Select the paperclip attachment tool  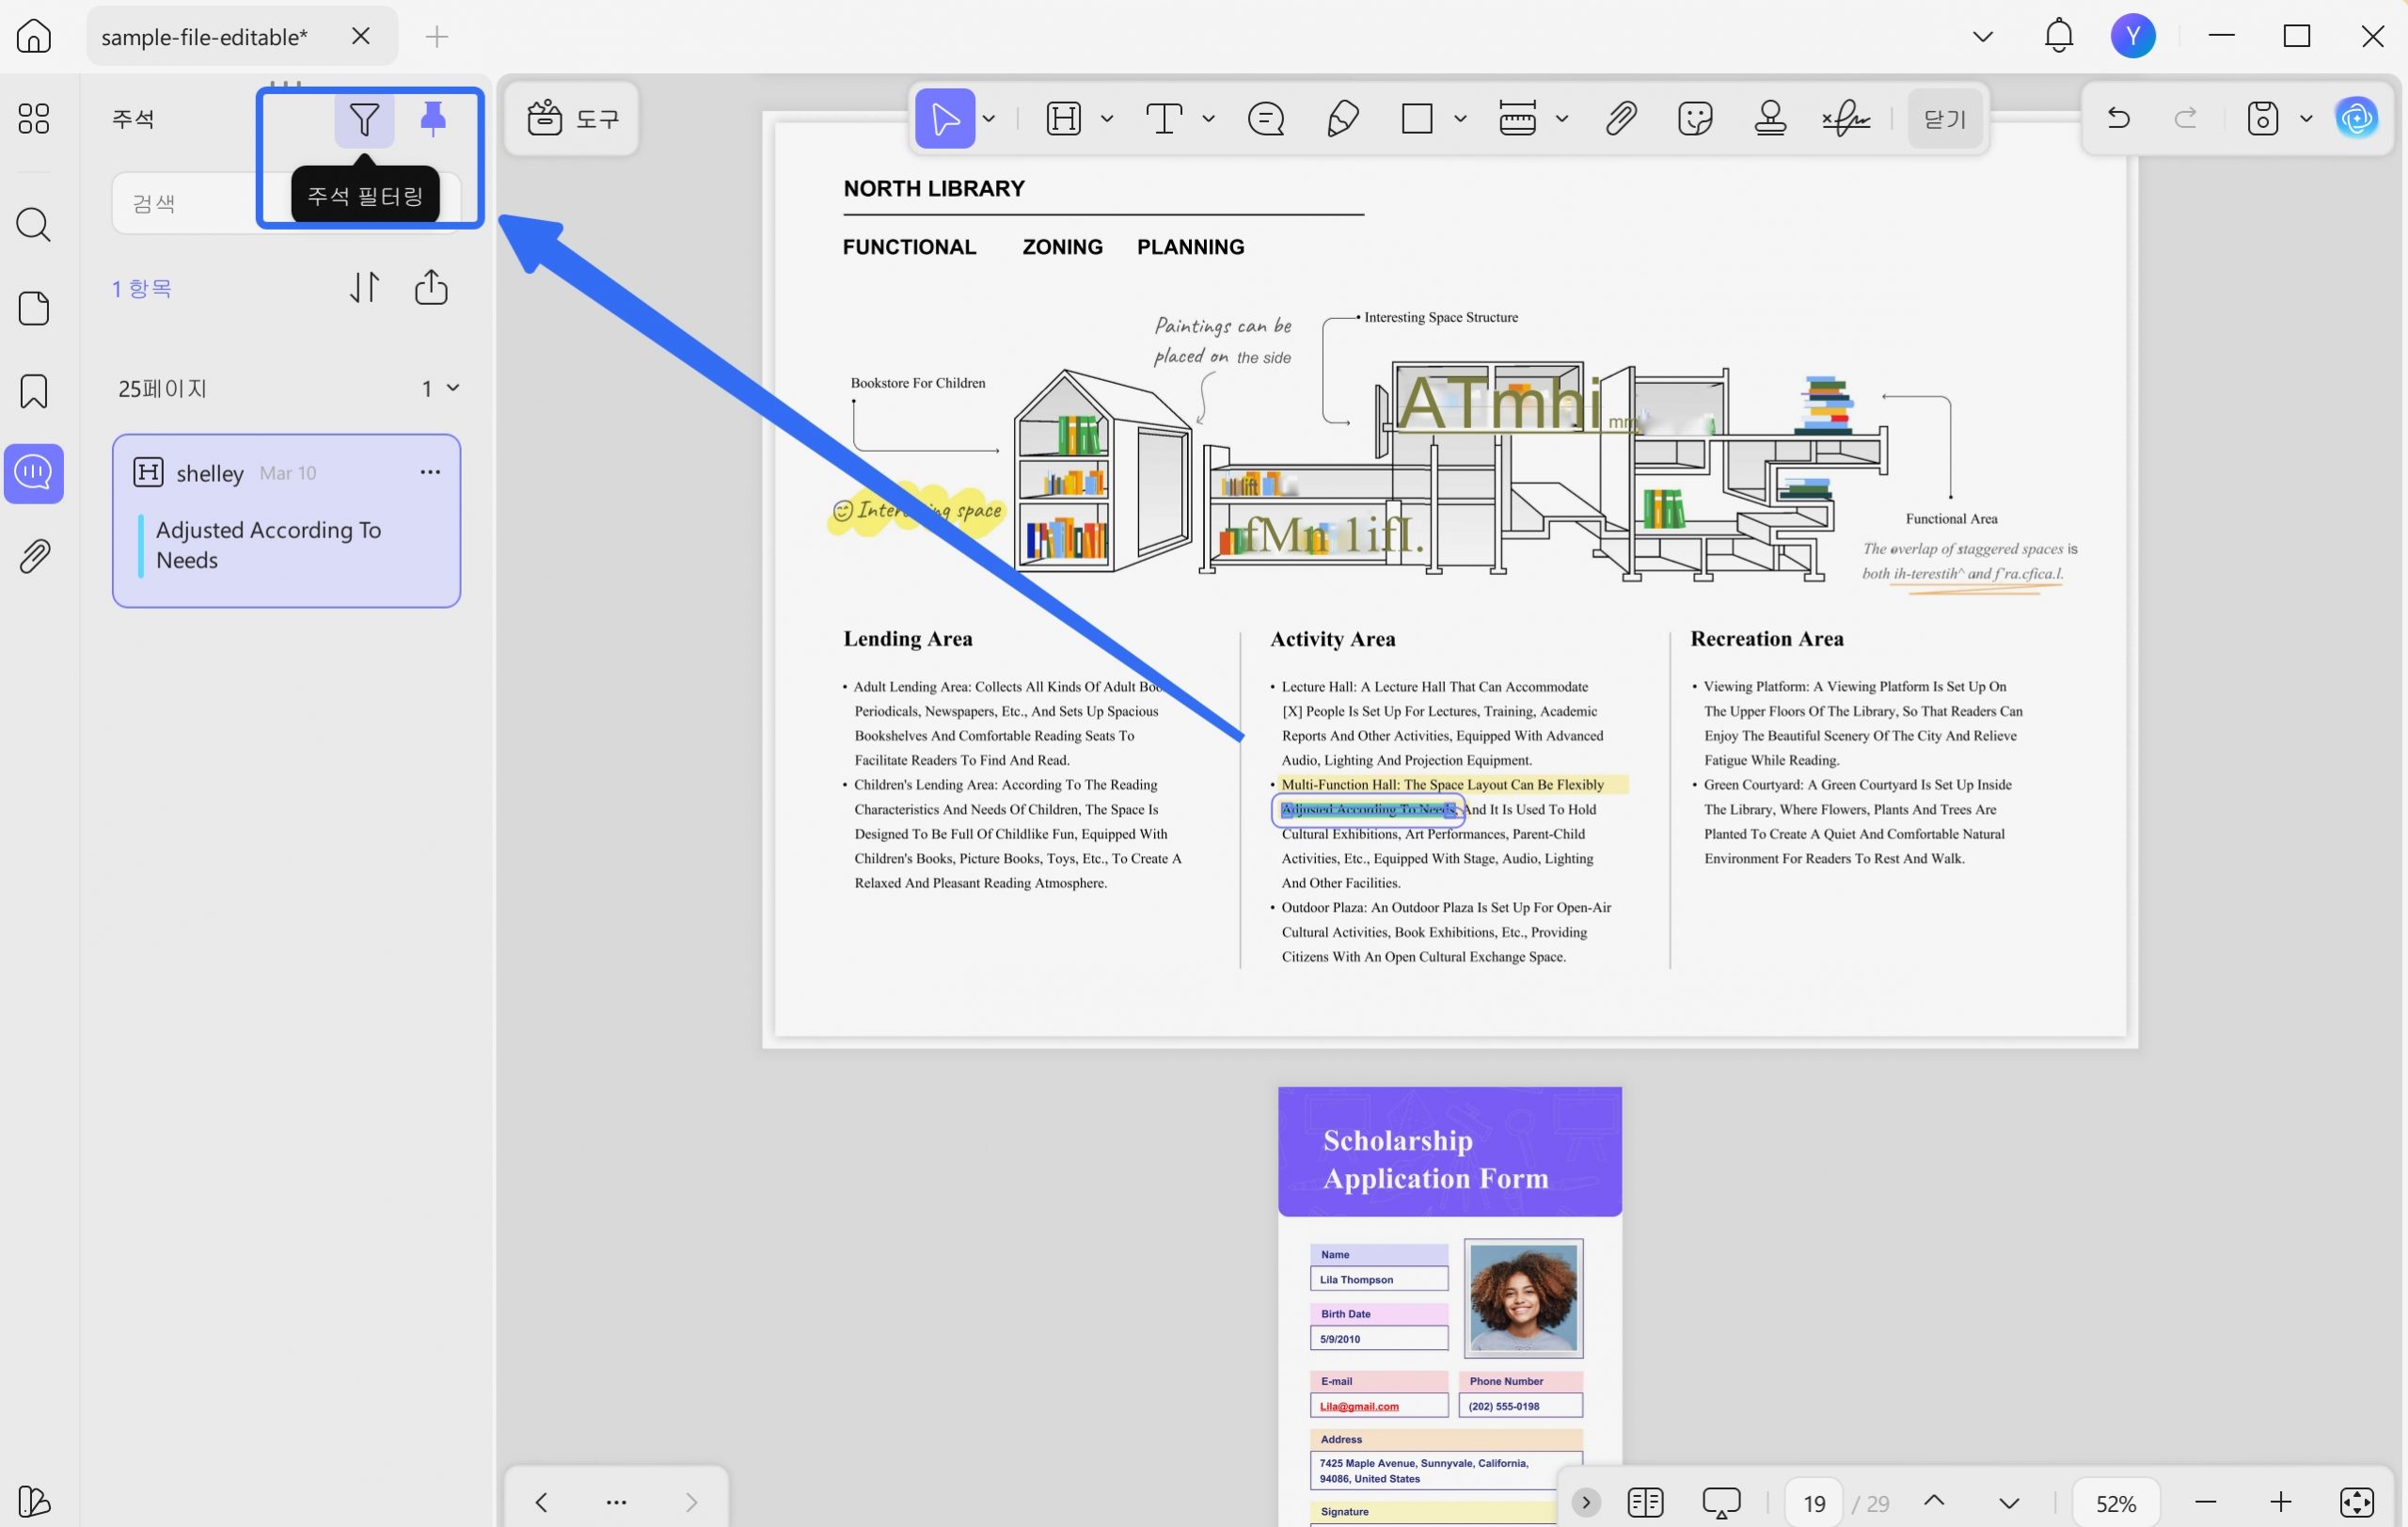1621,119
